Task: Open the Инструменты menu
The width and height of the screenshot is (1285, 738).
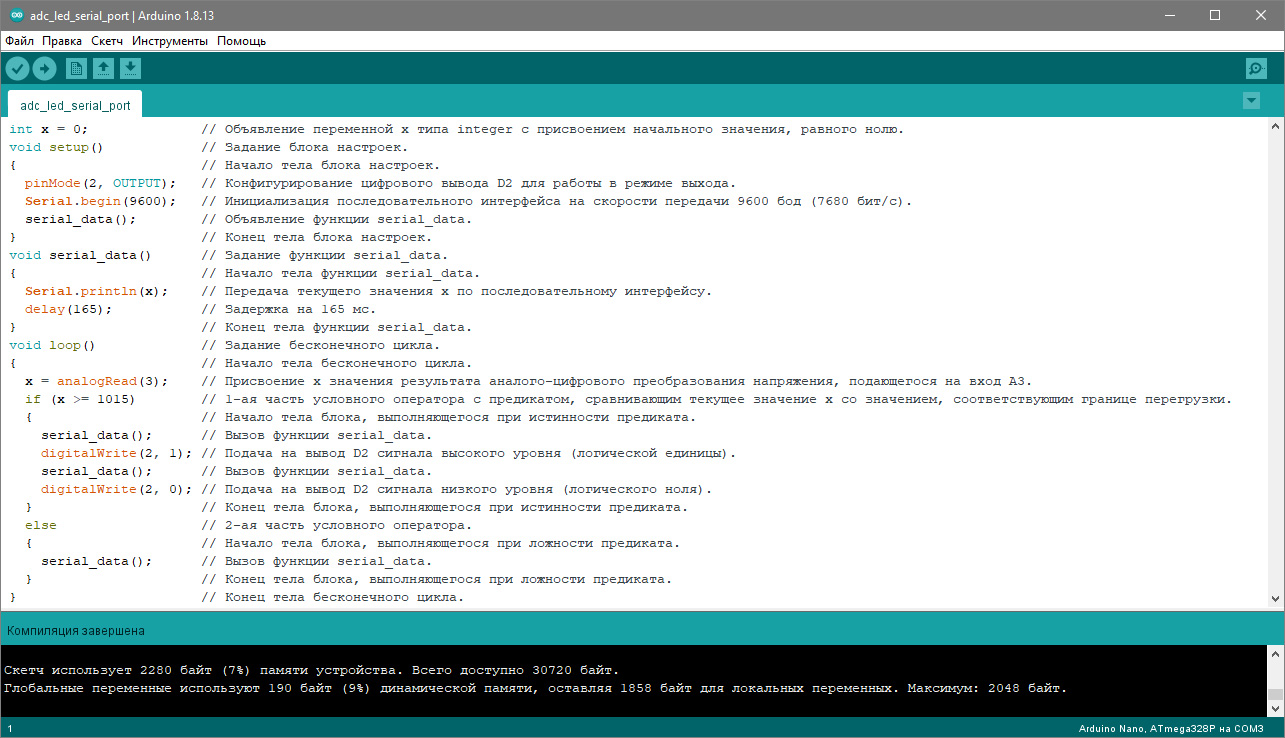Action: point(170,41)
